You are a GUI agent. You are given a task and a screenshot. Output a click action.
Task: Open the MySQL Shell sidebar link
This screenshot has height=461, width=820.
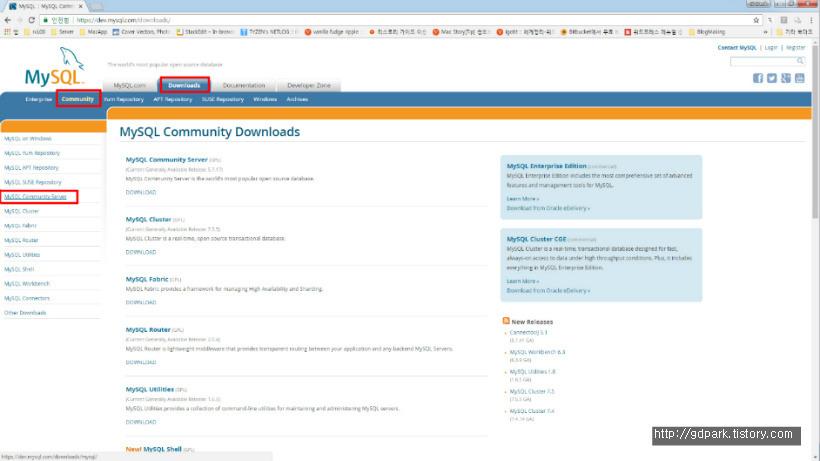pos(19,269)
